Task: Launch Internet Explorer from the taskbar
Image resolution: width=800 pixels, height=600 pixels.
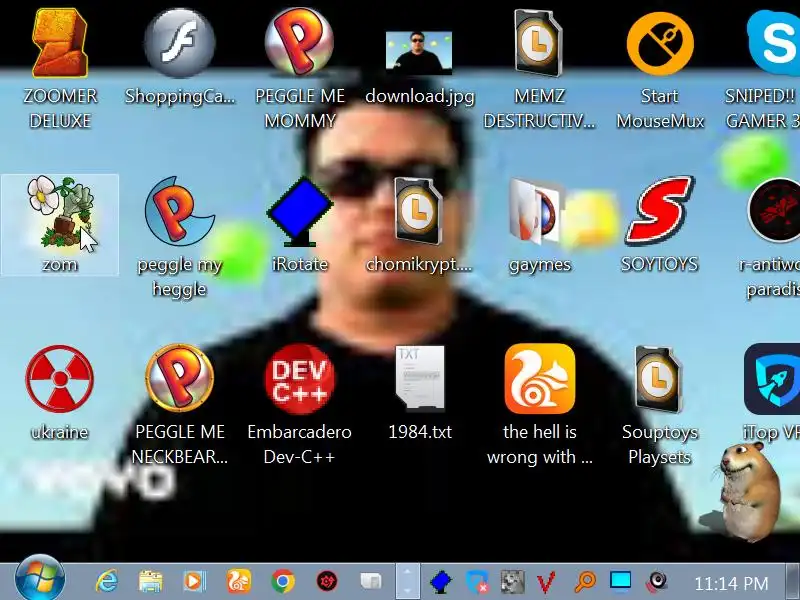Action: [x=107, y=581]
